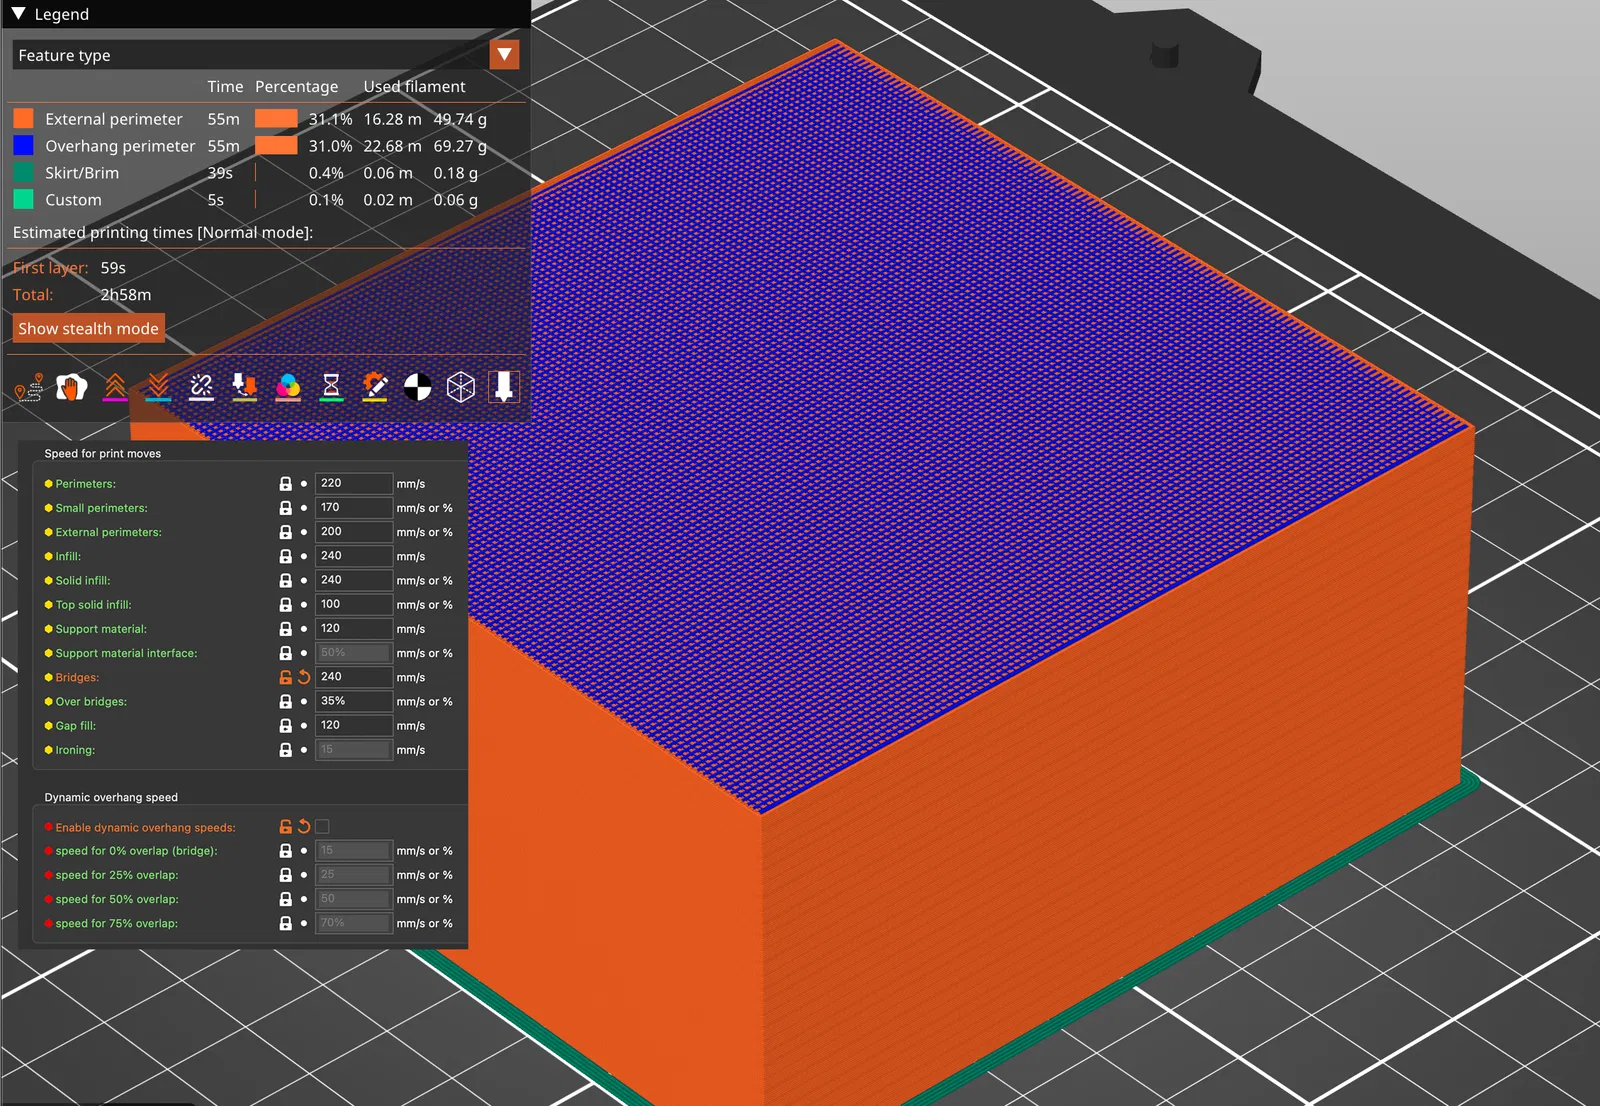The height and width of the screenshot is (1106, 1600).
Task: Click Show stealth mode button
Action: click(88, 329)
